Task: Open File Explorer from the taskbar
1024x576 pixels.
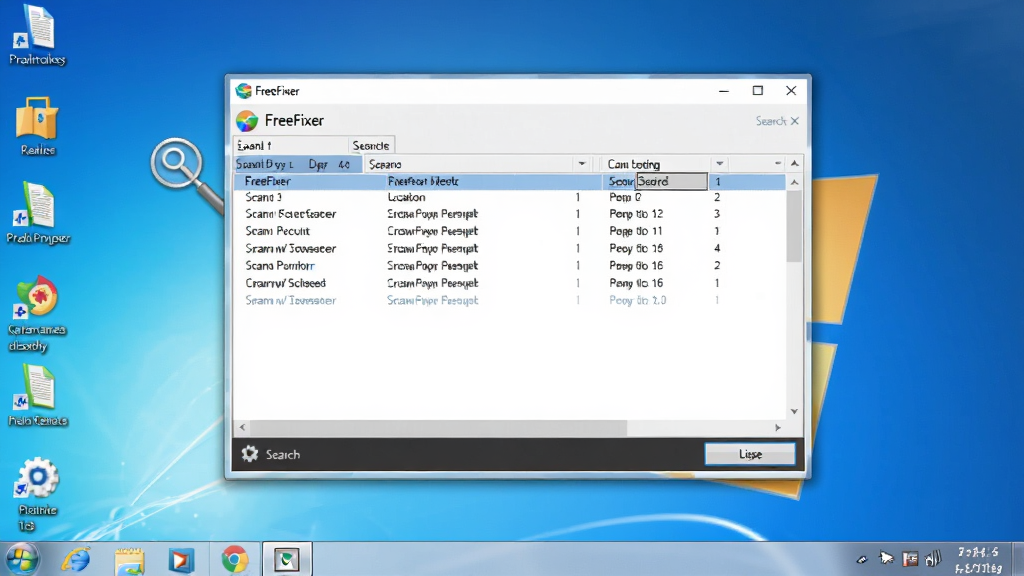Action: [x=129, y=560]
